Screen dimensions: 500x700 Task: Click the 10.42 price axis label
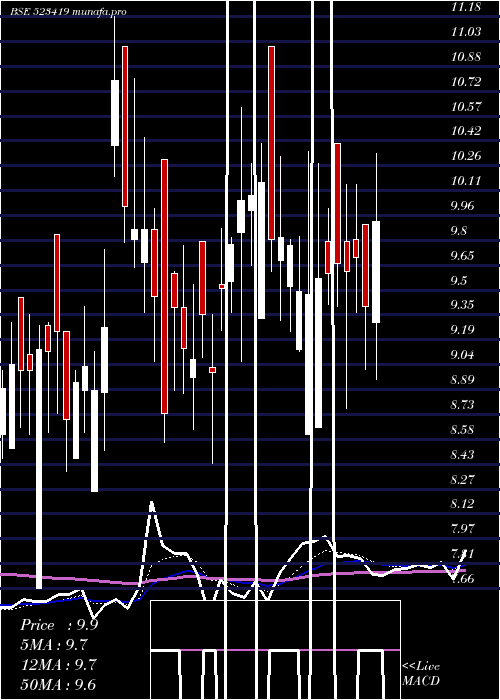pos(467,131)
